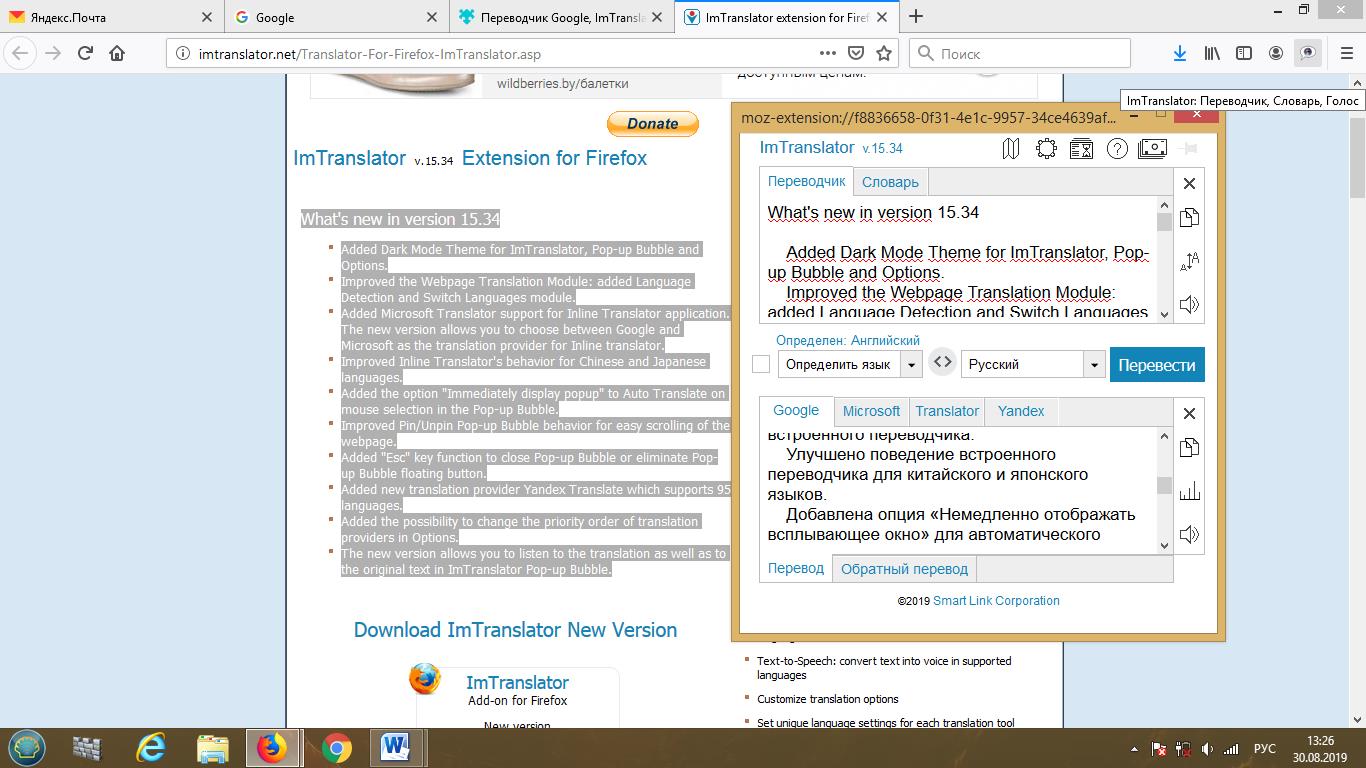The width and height of the screenshot is (1366, 768).
Task: Click 'Download ImTranslator New Version' heading link
Action: (515, 630)
